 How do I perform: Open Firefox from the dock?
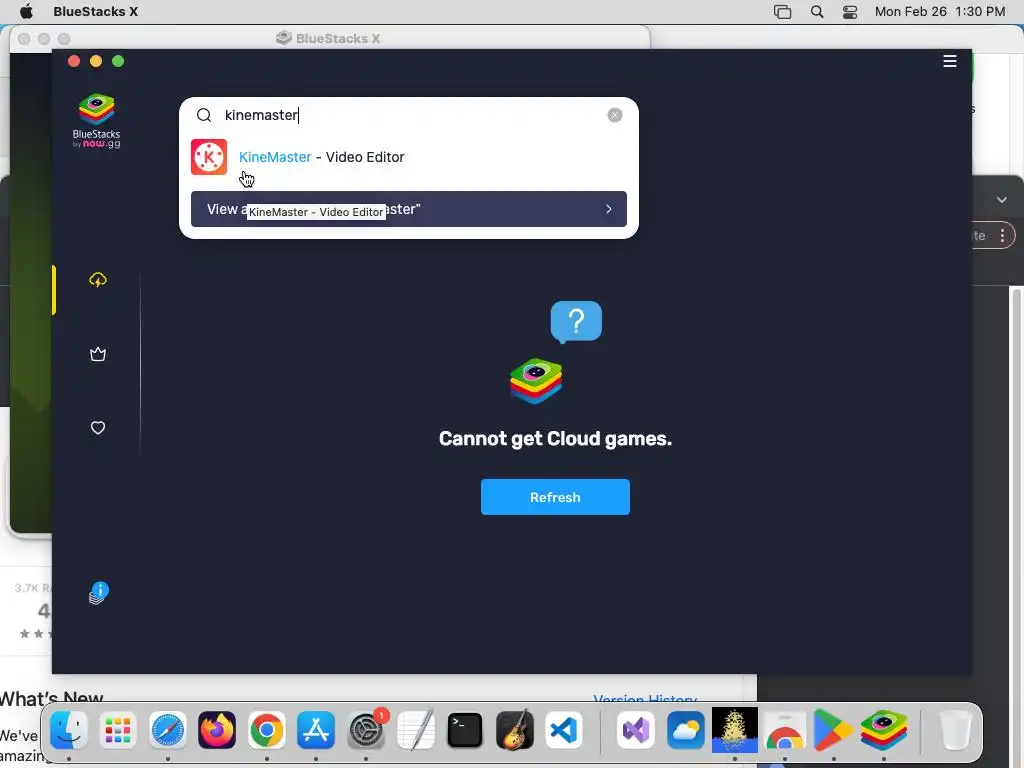click(217, 730)
